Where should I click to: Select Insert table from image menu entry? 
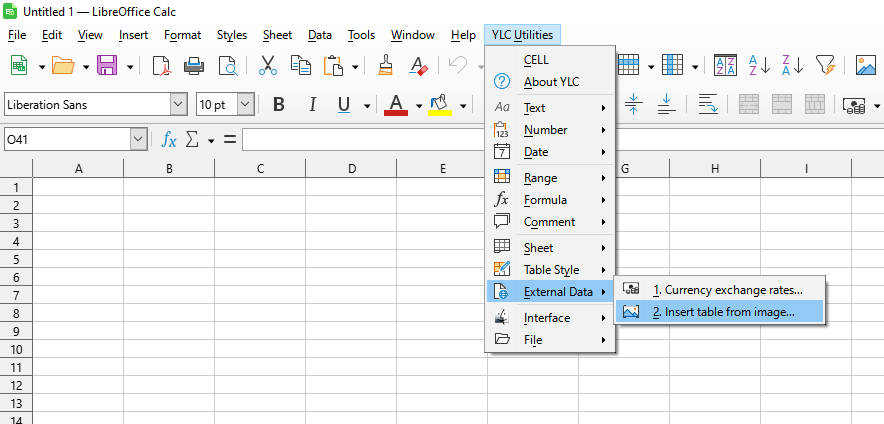tap(723, 312)
